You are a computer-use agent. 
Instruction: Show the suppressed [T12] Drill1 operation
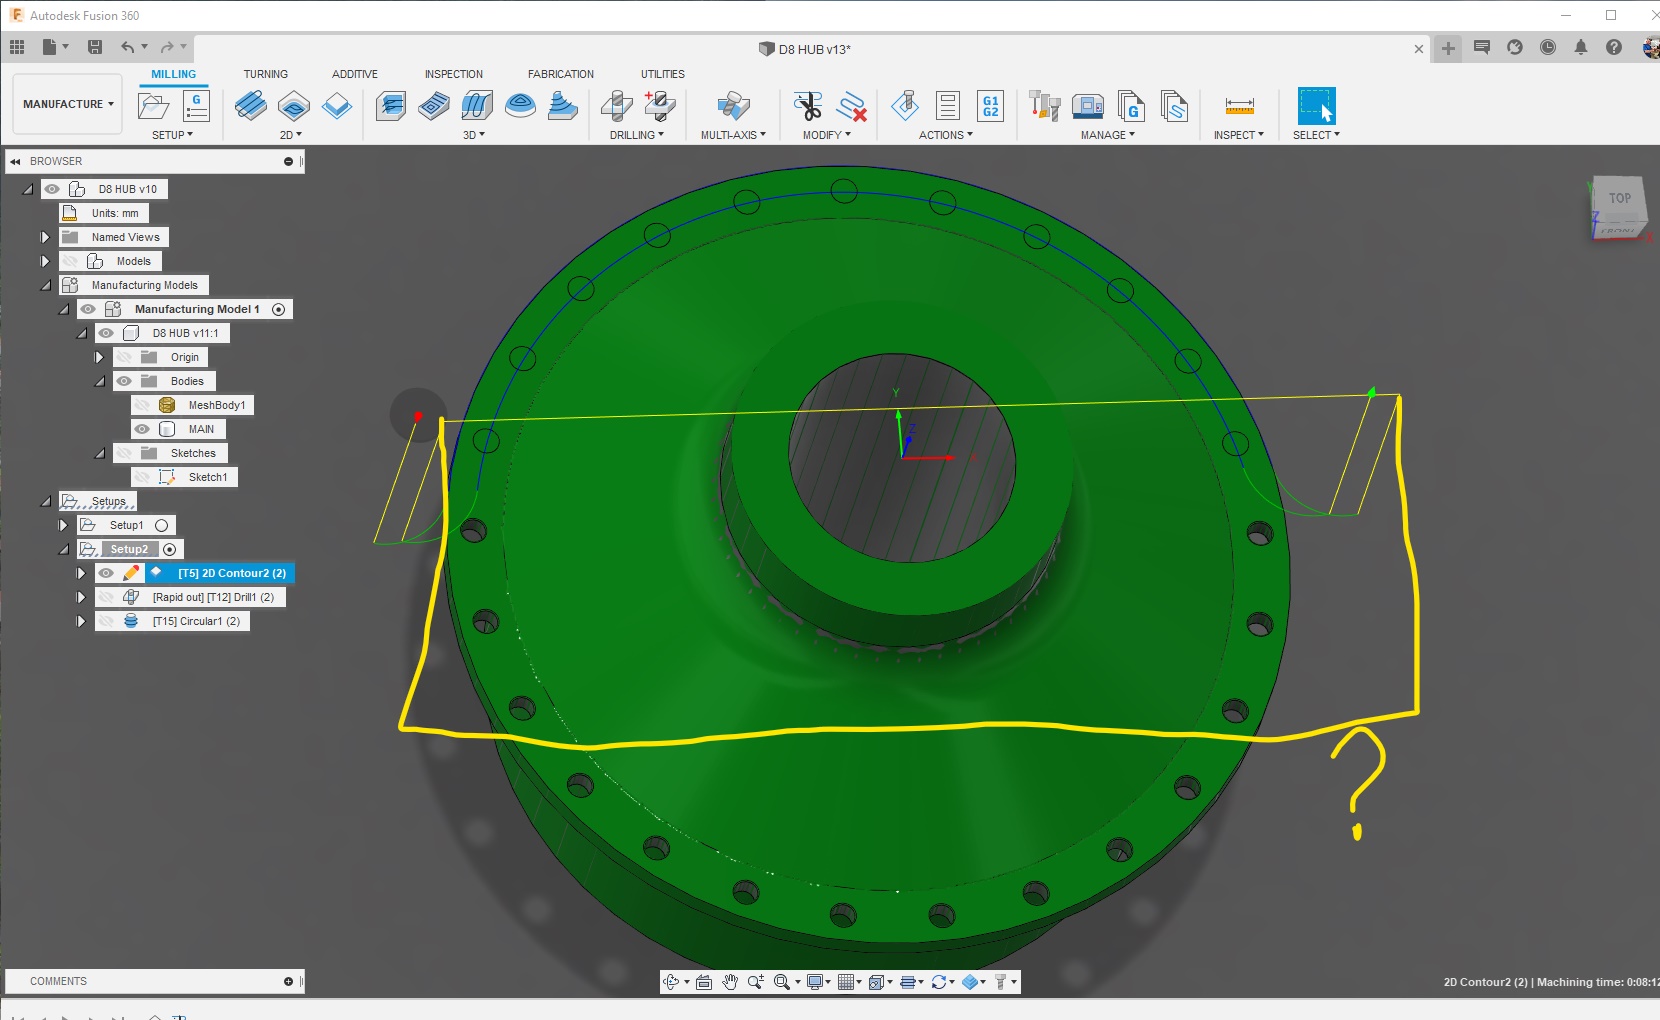[x=106, y=597]
